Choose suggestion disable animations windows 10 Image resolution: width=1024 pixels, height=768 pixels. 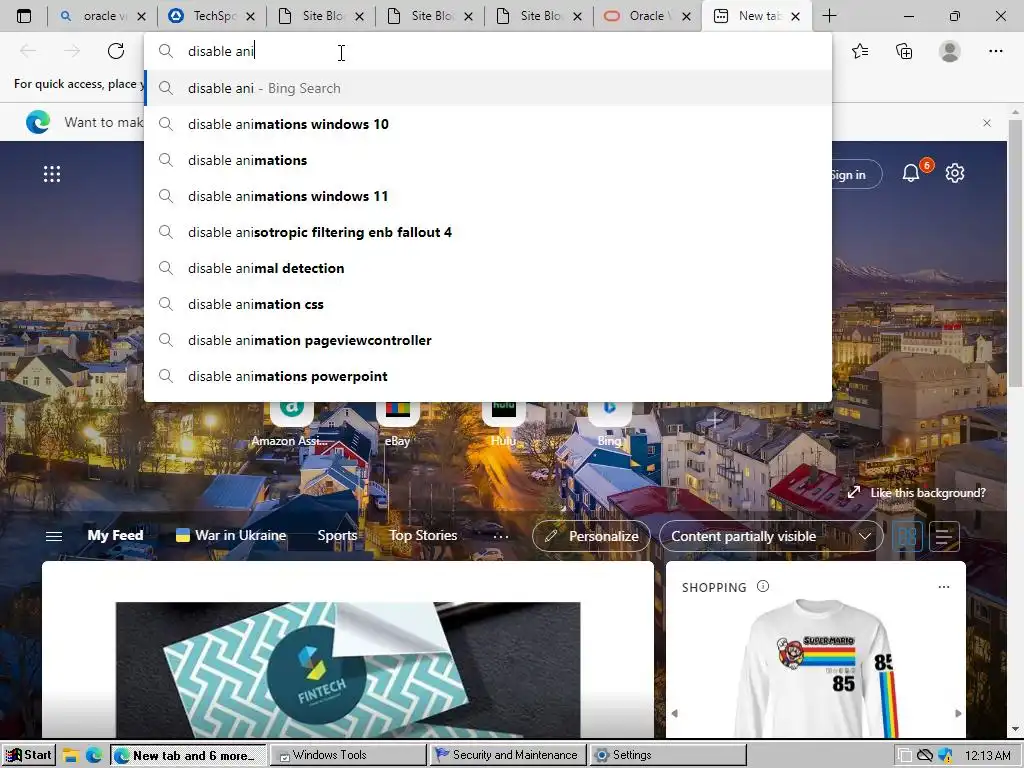488,124
